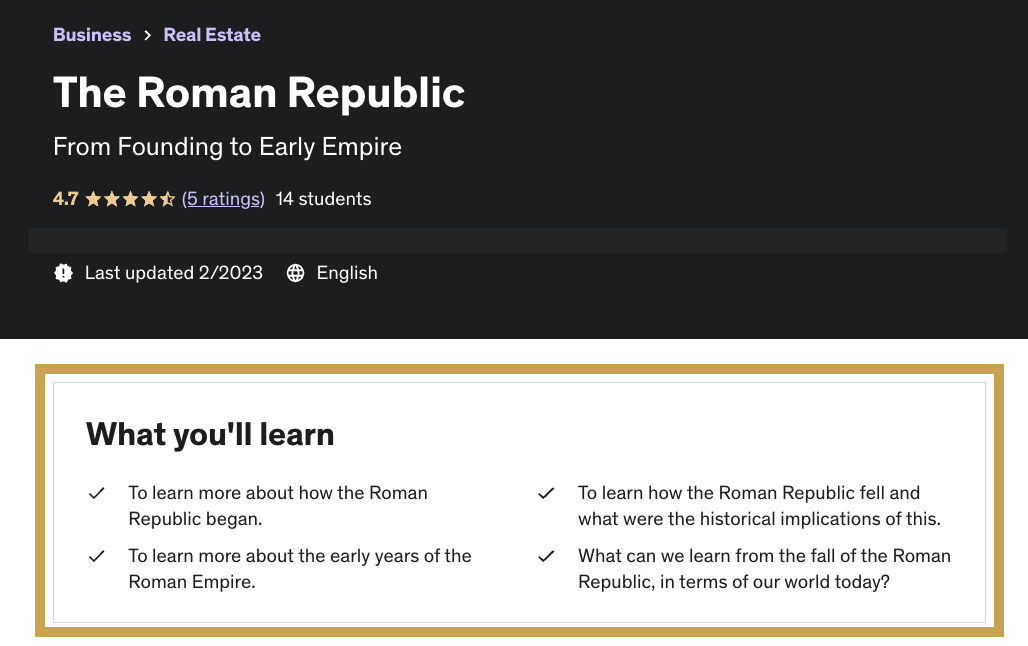The width and height of the screenshot is (1028, 646).
Task: Click the 'Last updated 2/2023' text
Action: pos(174,273)
